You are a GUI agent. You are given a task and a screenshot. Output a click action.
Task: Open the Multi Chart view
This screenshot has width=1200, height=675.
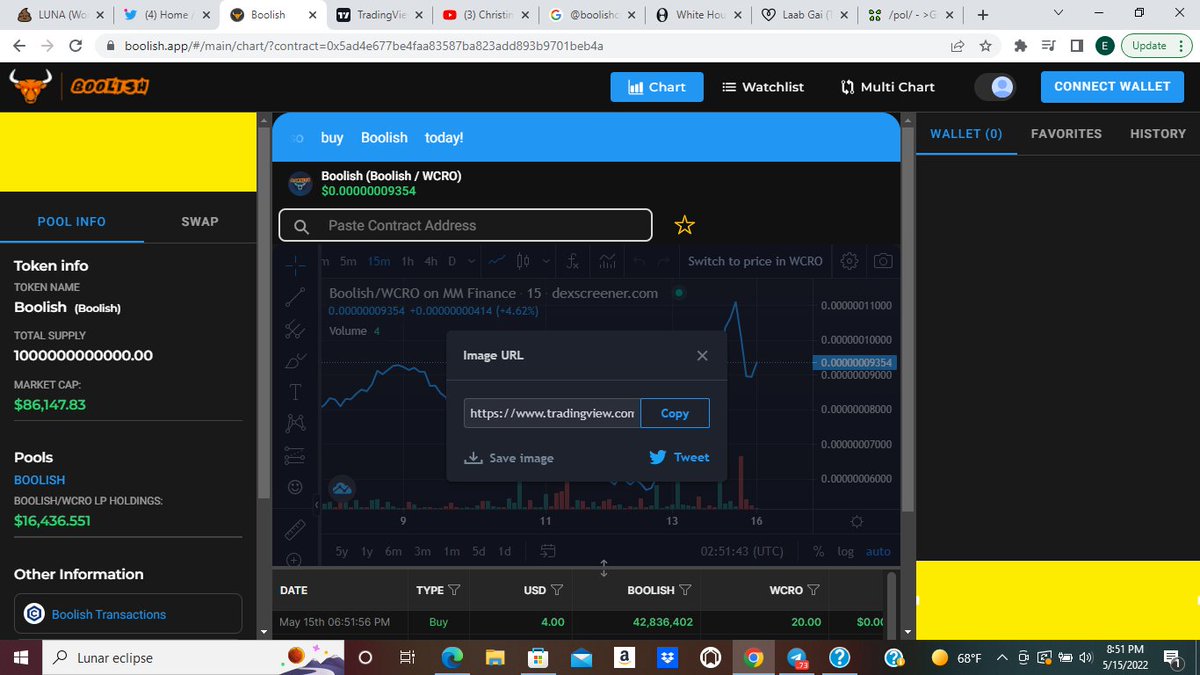[x=888, y=87]
